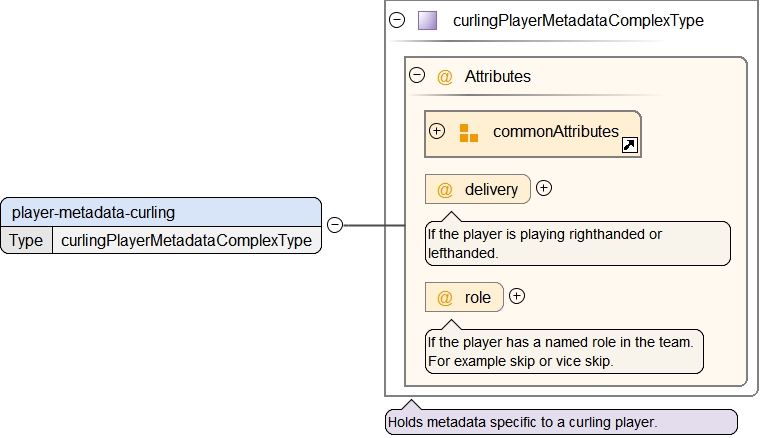This screenshot has width=760, height=438.
Task: Expand the role attribute plus button
Action: tap(517, 296)
